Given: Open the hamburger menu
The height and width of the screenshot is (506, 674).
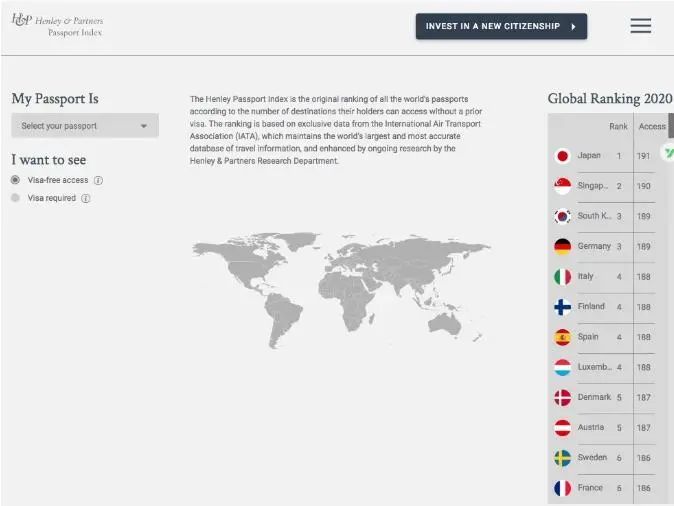Looking at the screenshot, I should [640, 26].
